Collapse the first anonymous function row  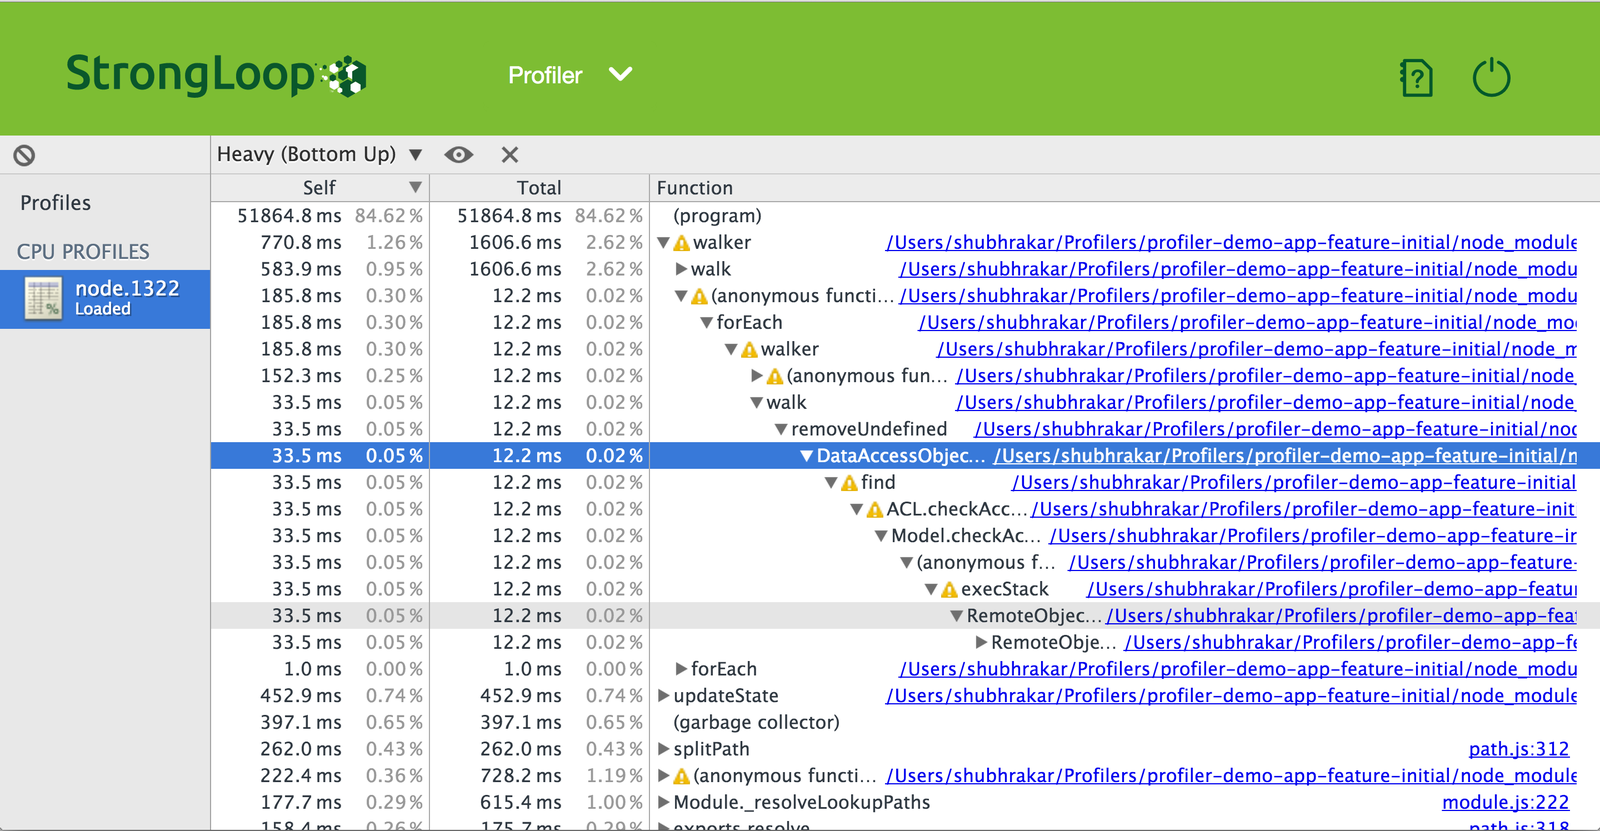(681, 296)
